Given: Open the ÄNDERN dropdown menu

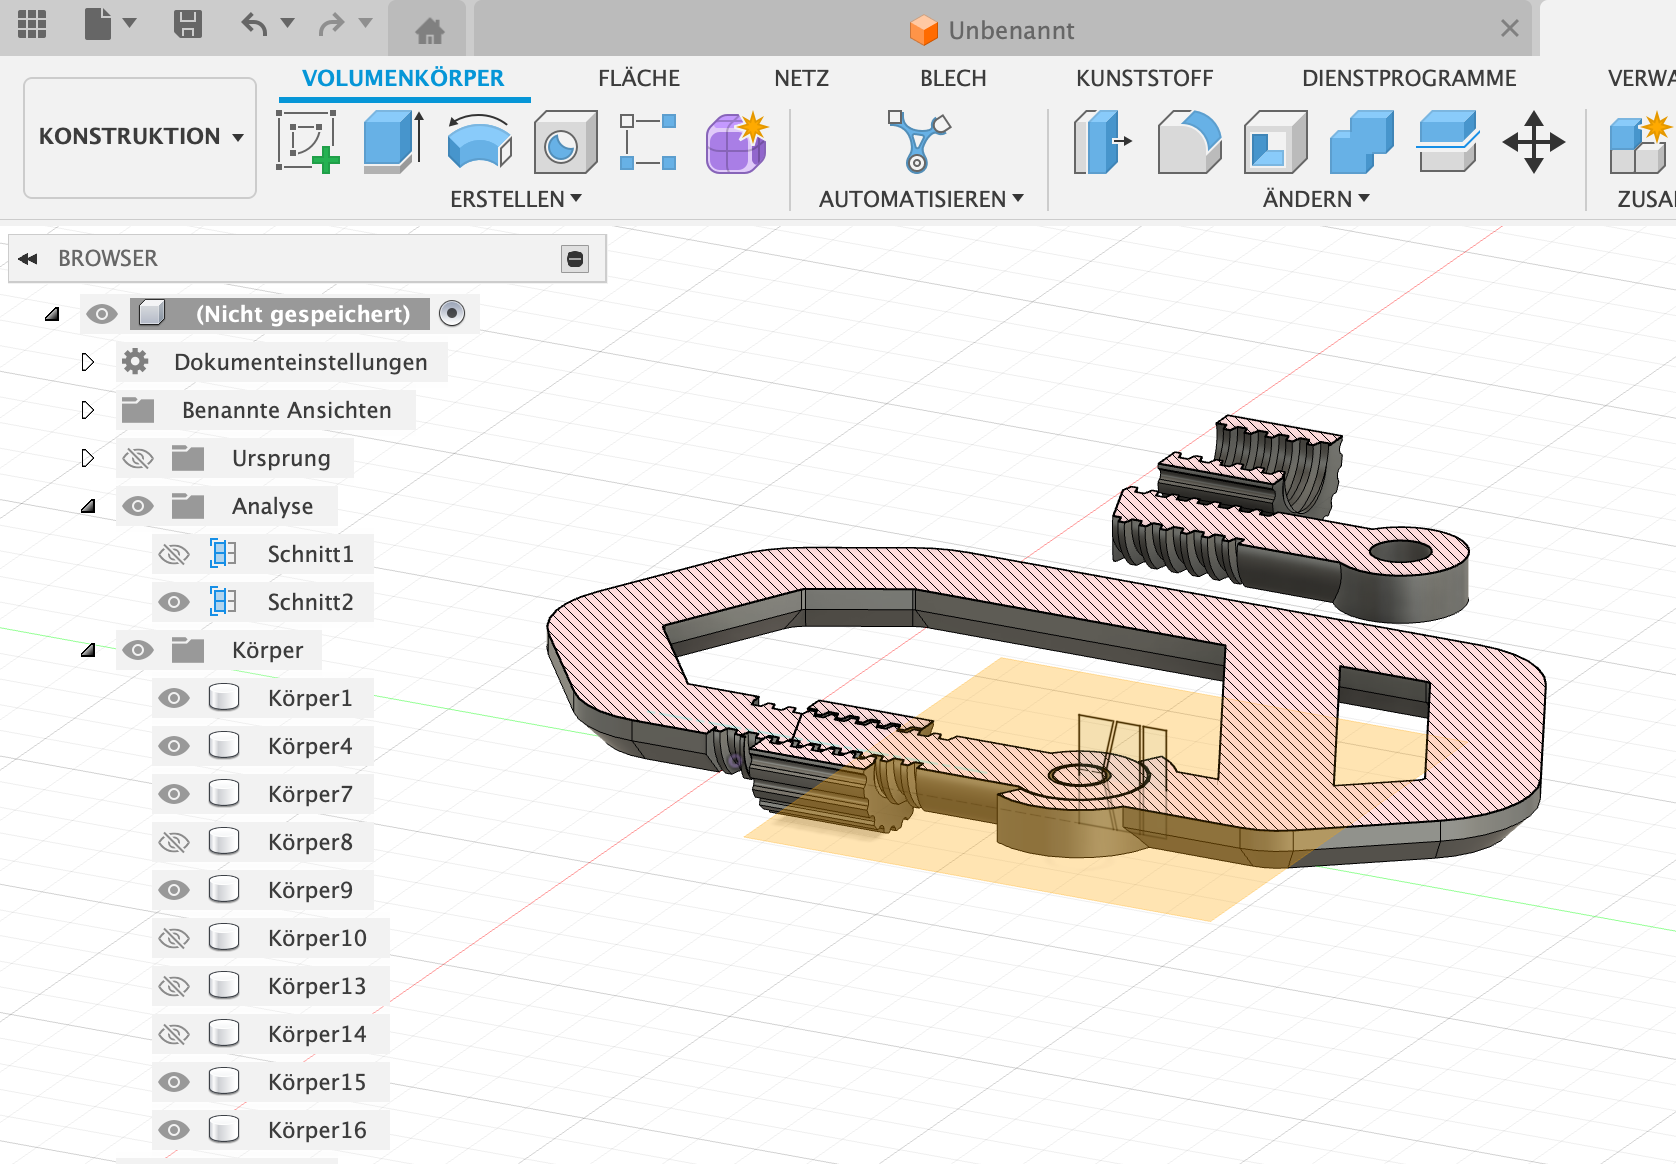Looking at the screenshot, I should pos(1316,199).
